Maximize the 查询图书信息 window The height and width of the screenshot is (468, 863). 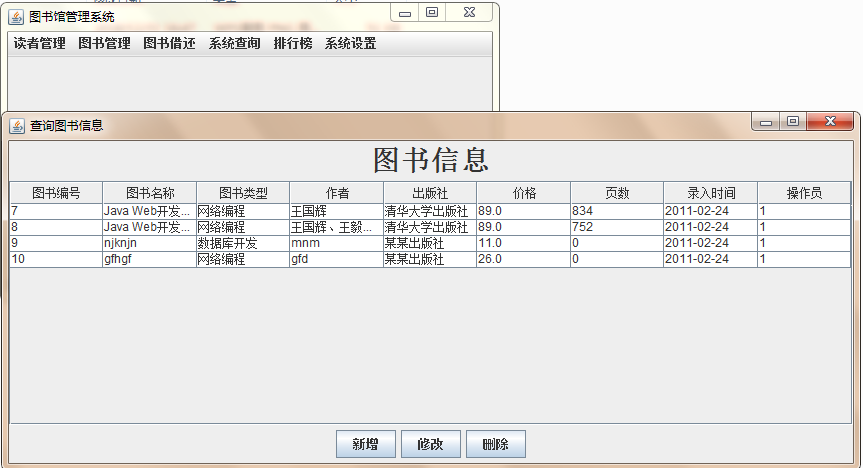793,122
